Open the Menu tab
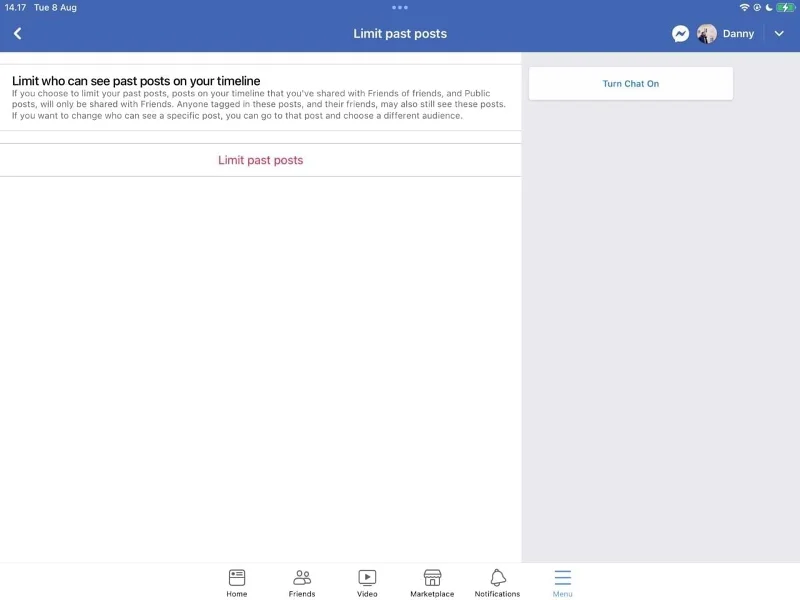The image size is (800, 600). (563, 583)
